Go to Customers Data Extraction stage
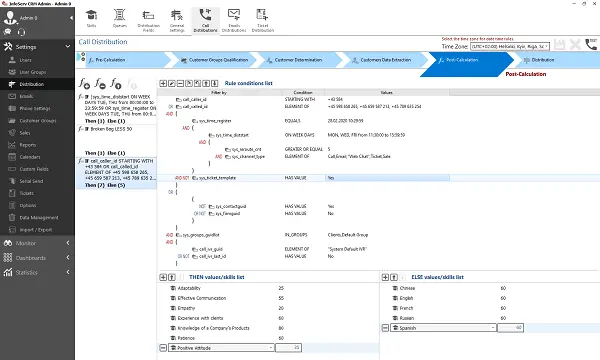 (386, 60)
